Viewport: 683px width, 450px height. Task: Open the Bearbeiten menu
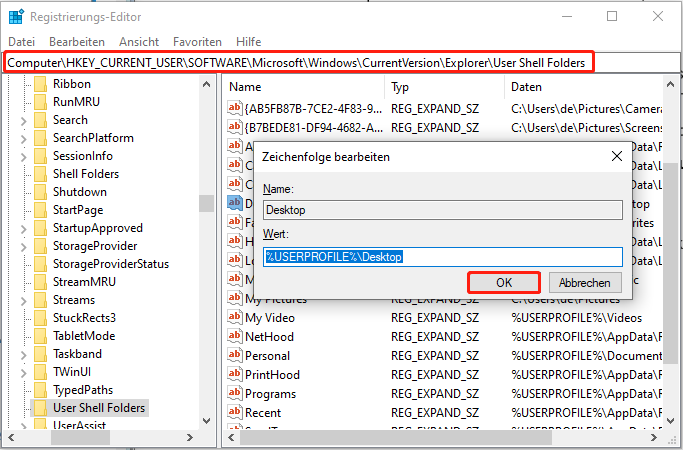77,41
